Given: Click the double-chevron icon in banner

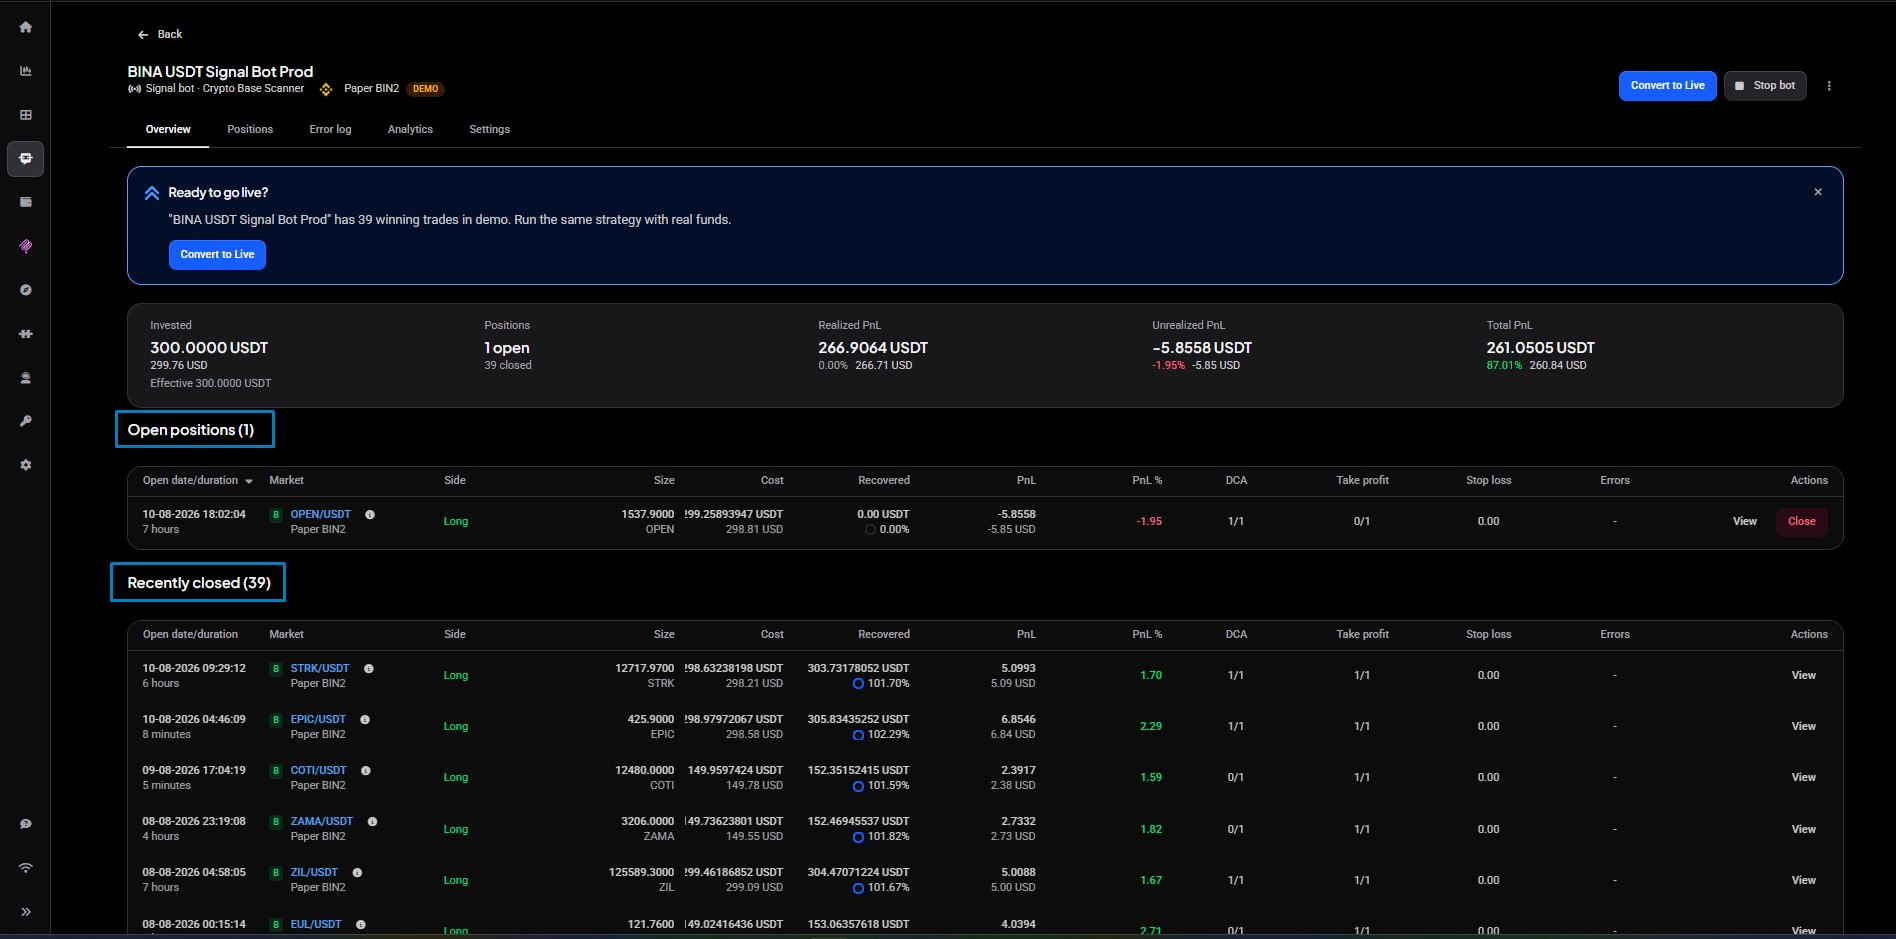Looking at the screenshot, I should coord(152,193).
